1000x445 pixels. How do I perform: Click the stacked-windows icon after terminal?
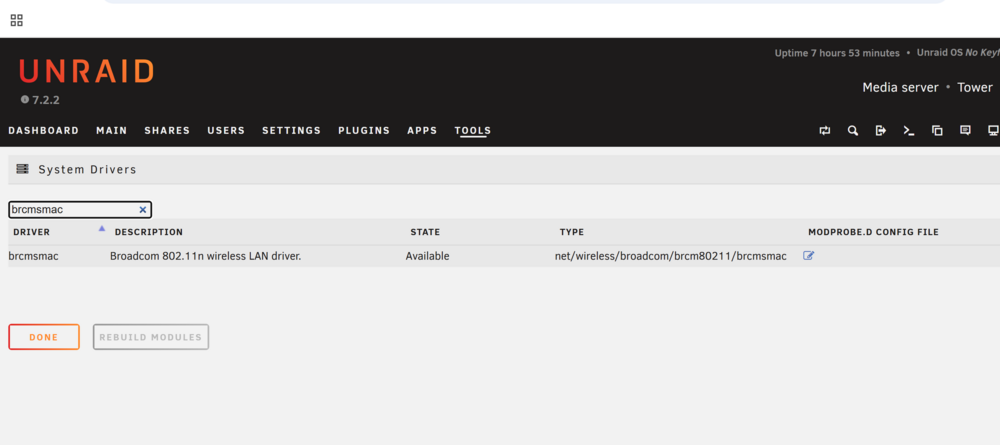[x=937, y=131]
